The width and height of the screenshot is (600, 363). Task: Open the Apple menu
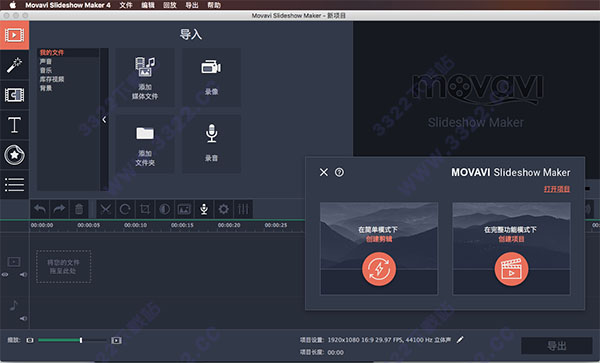click(13, 5)
